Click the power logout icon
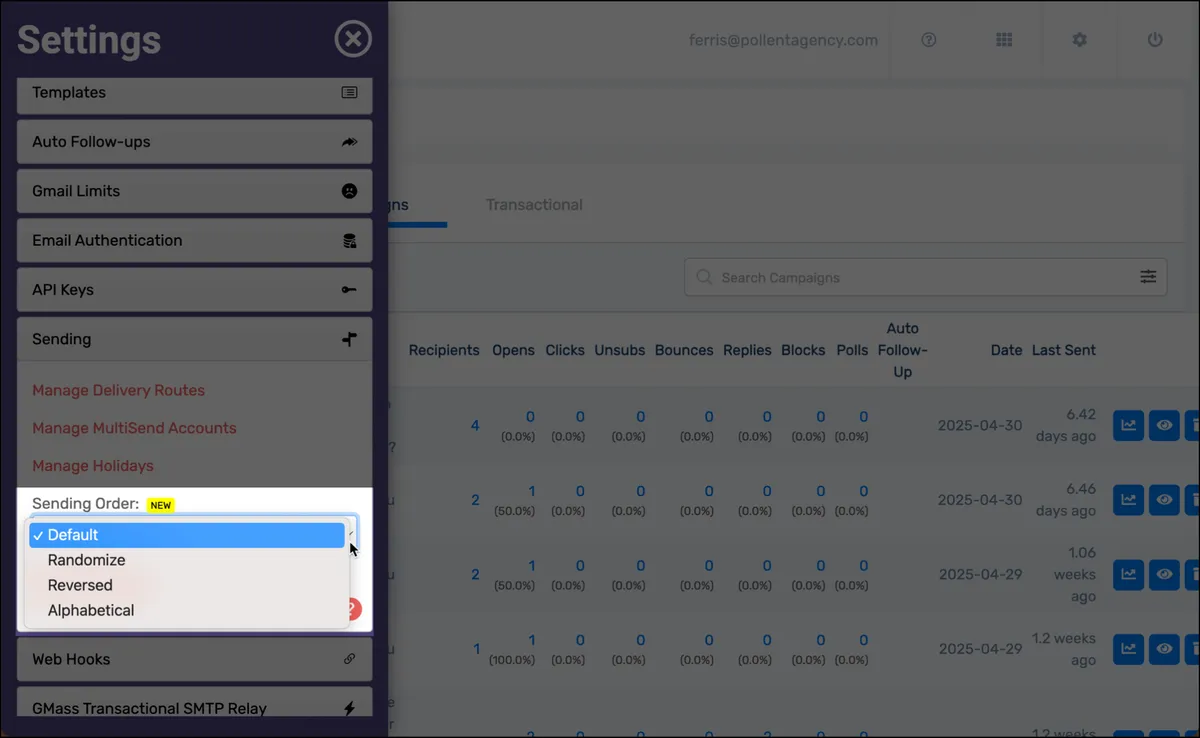This screenshot has width=1200, height=738. [1155, 40]
